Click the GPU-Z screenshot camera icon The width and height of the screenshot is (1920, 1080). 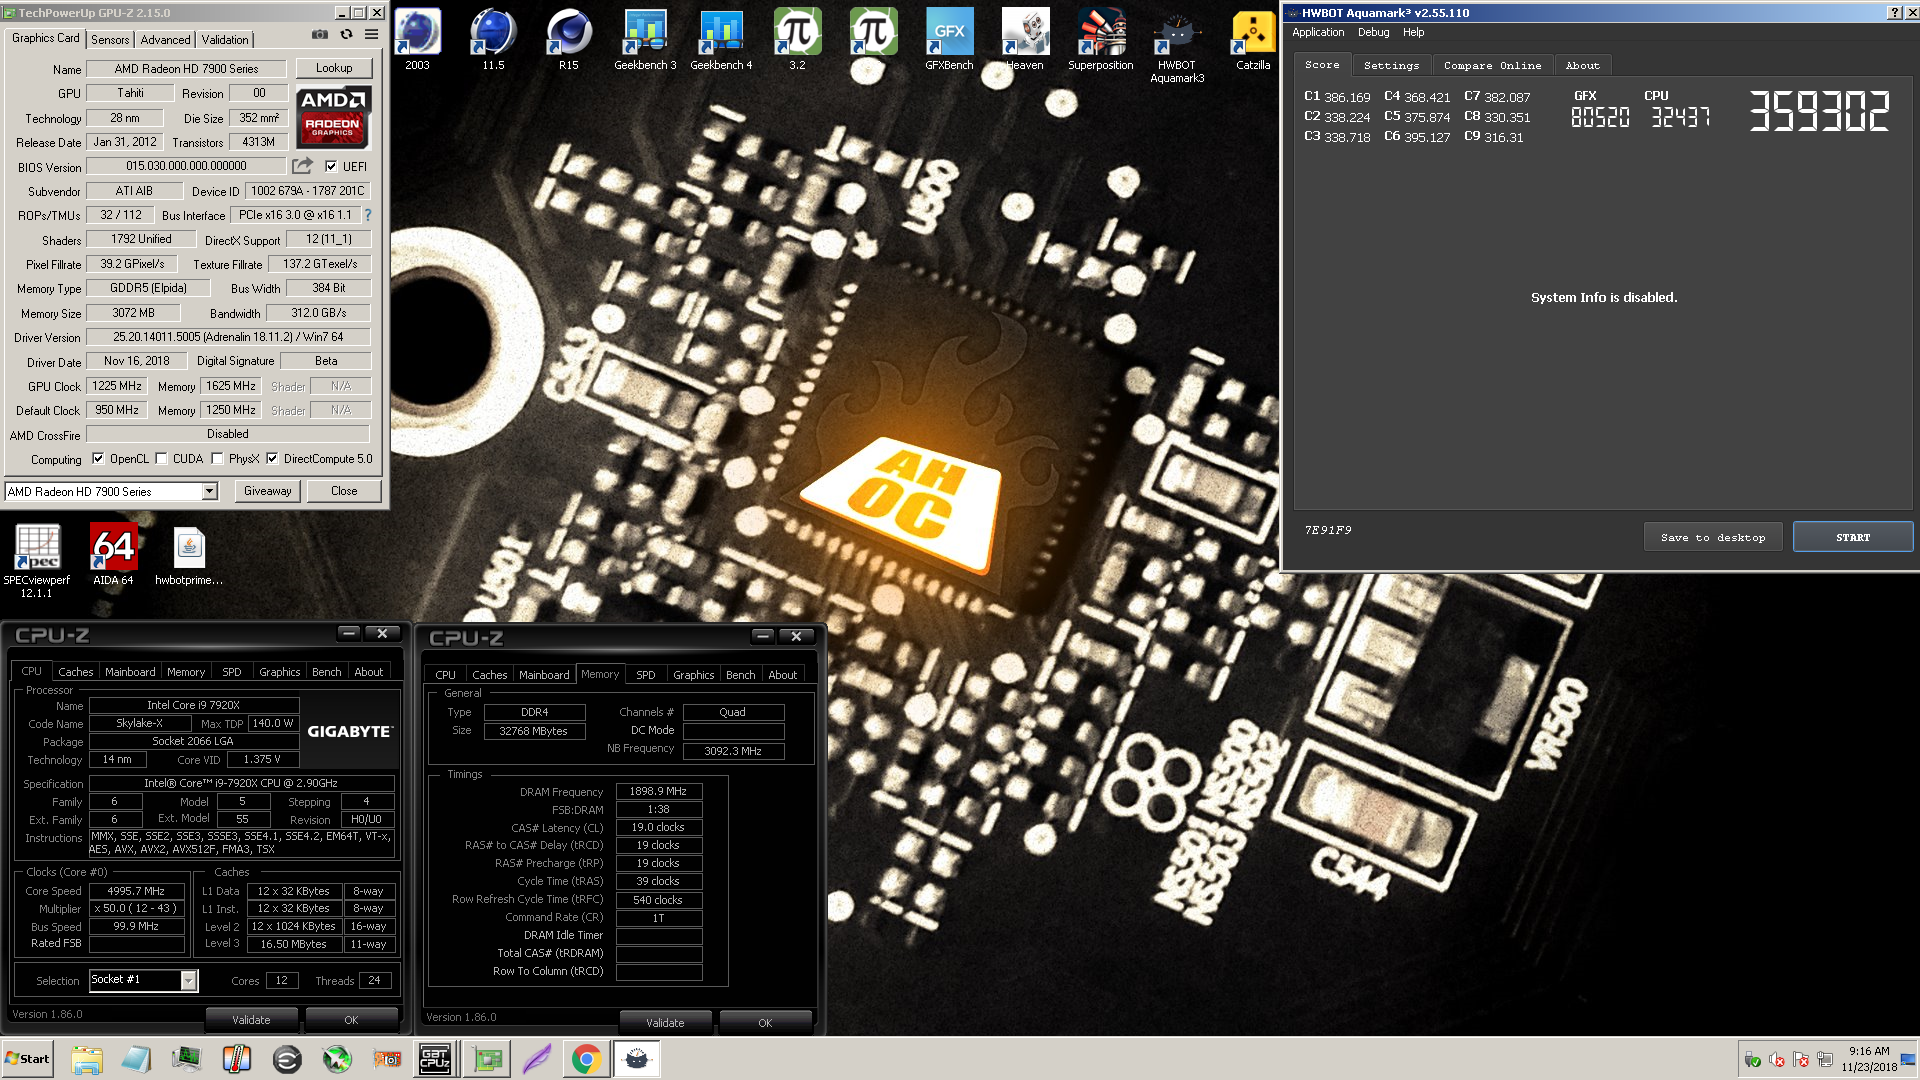click(x=319, y=34)
